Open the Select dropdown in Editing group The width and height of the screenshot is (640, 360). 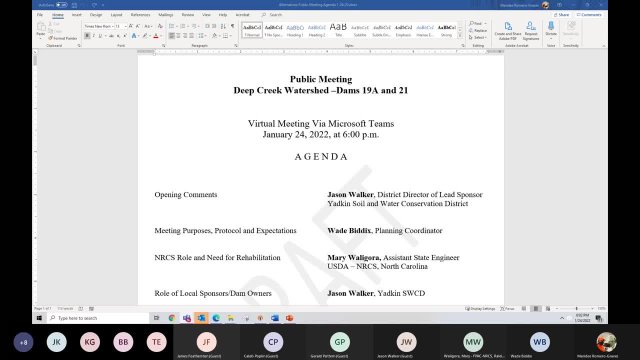[x=478, y=38]
